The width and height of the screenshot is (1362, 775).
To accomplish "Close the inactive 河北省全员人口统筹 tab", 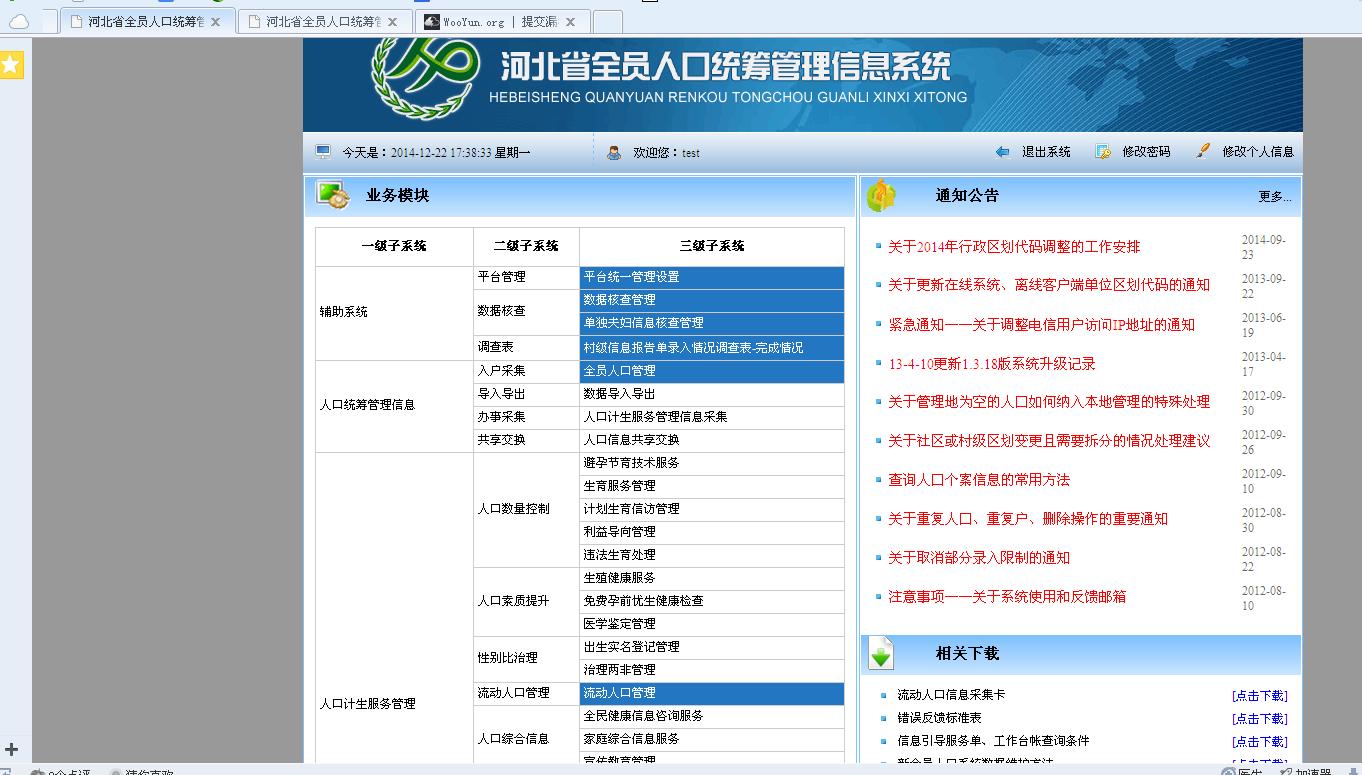I will 392,21.
